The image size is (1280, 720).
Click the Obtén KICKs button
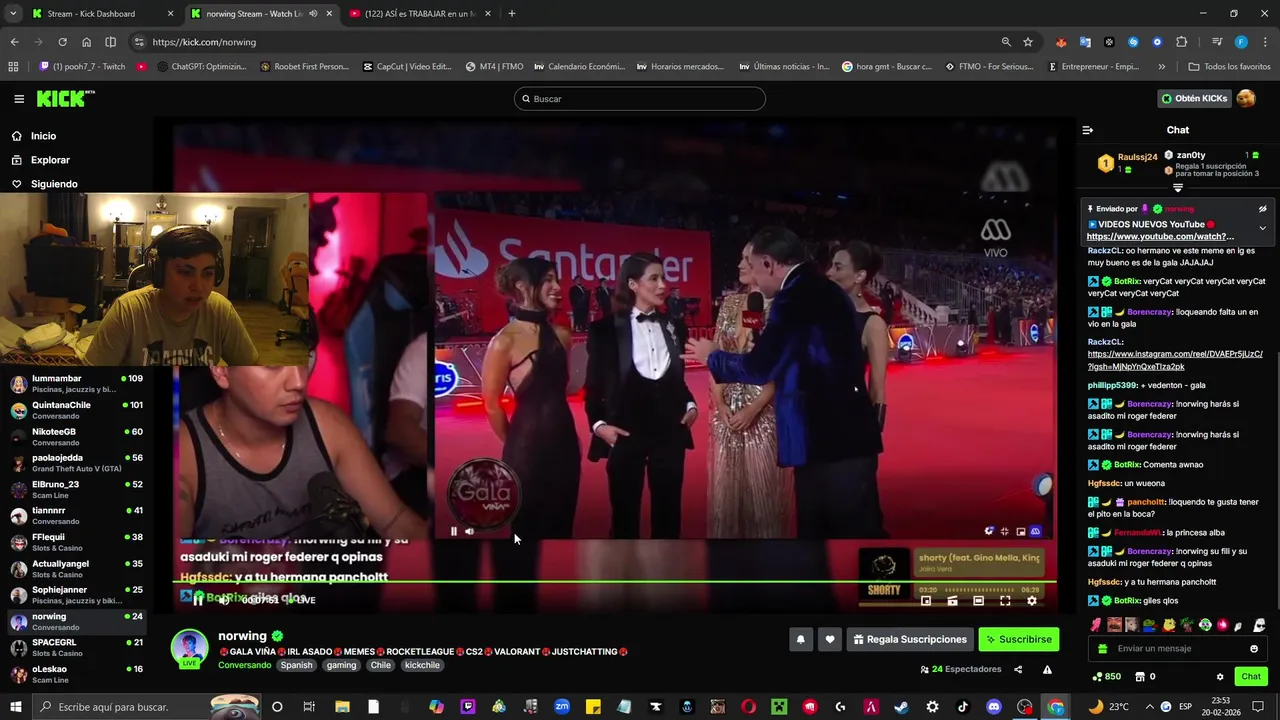1194,99
